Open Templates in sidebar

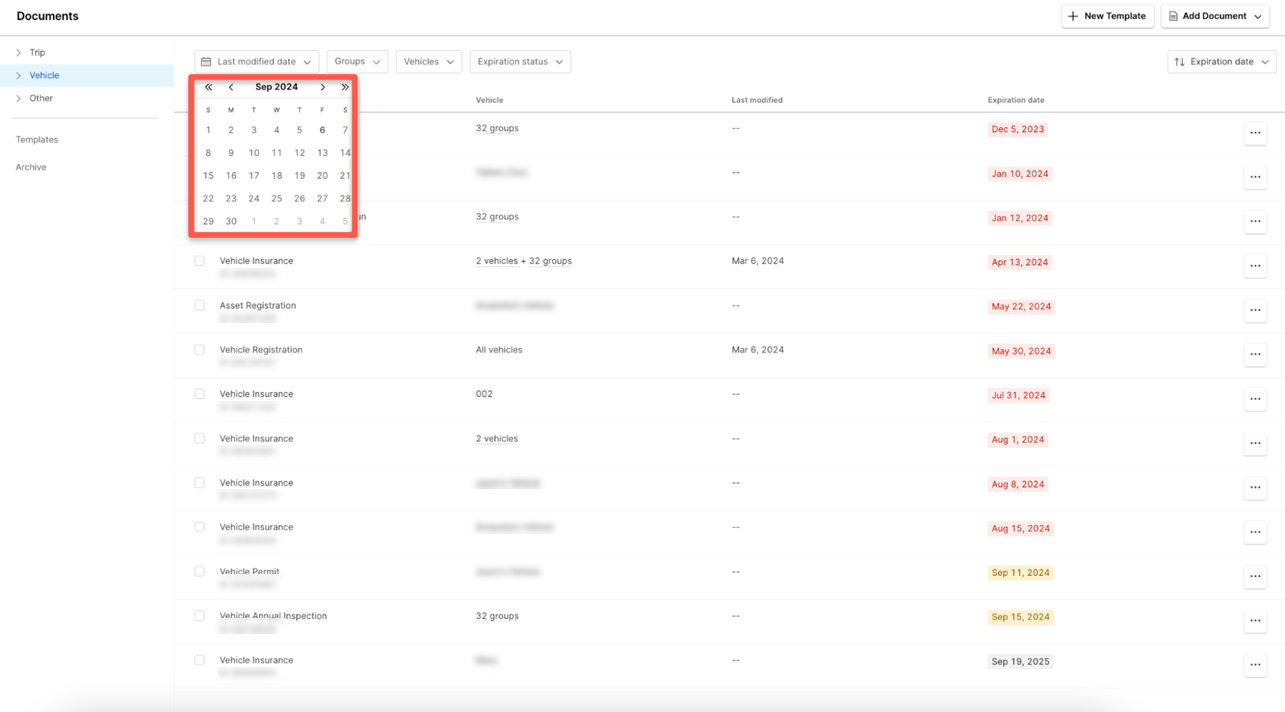37,140
